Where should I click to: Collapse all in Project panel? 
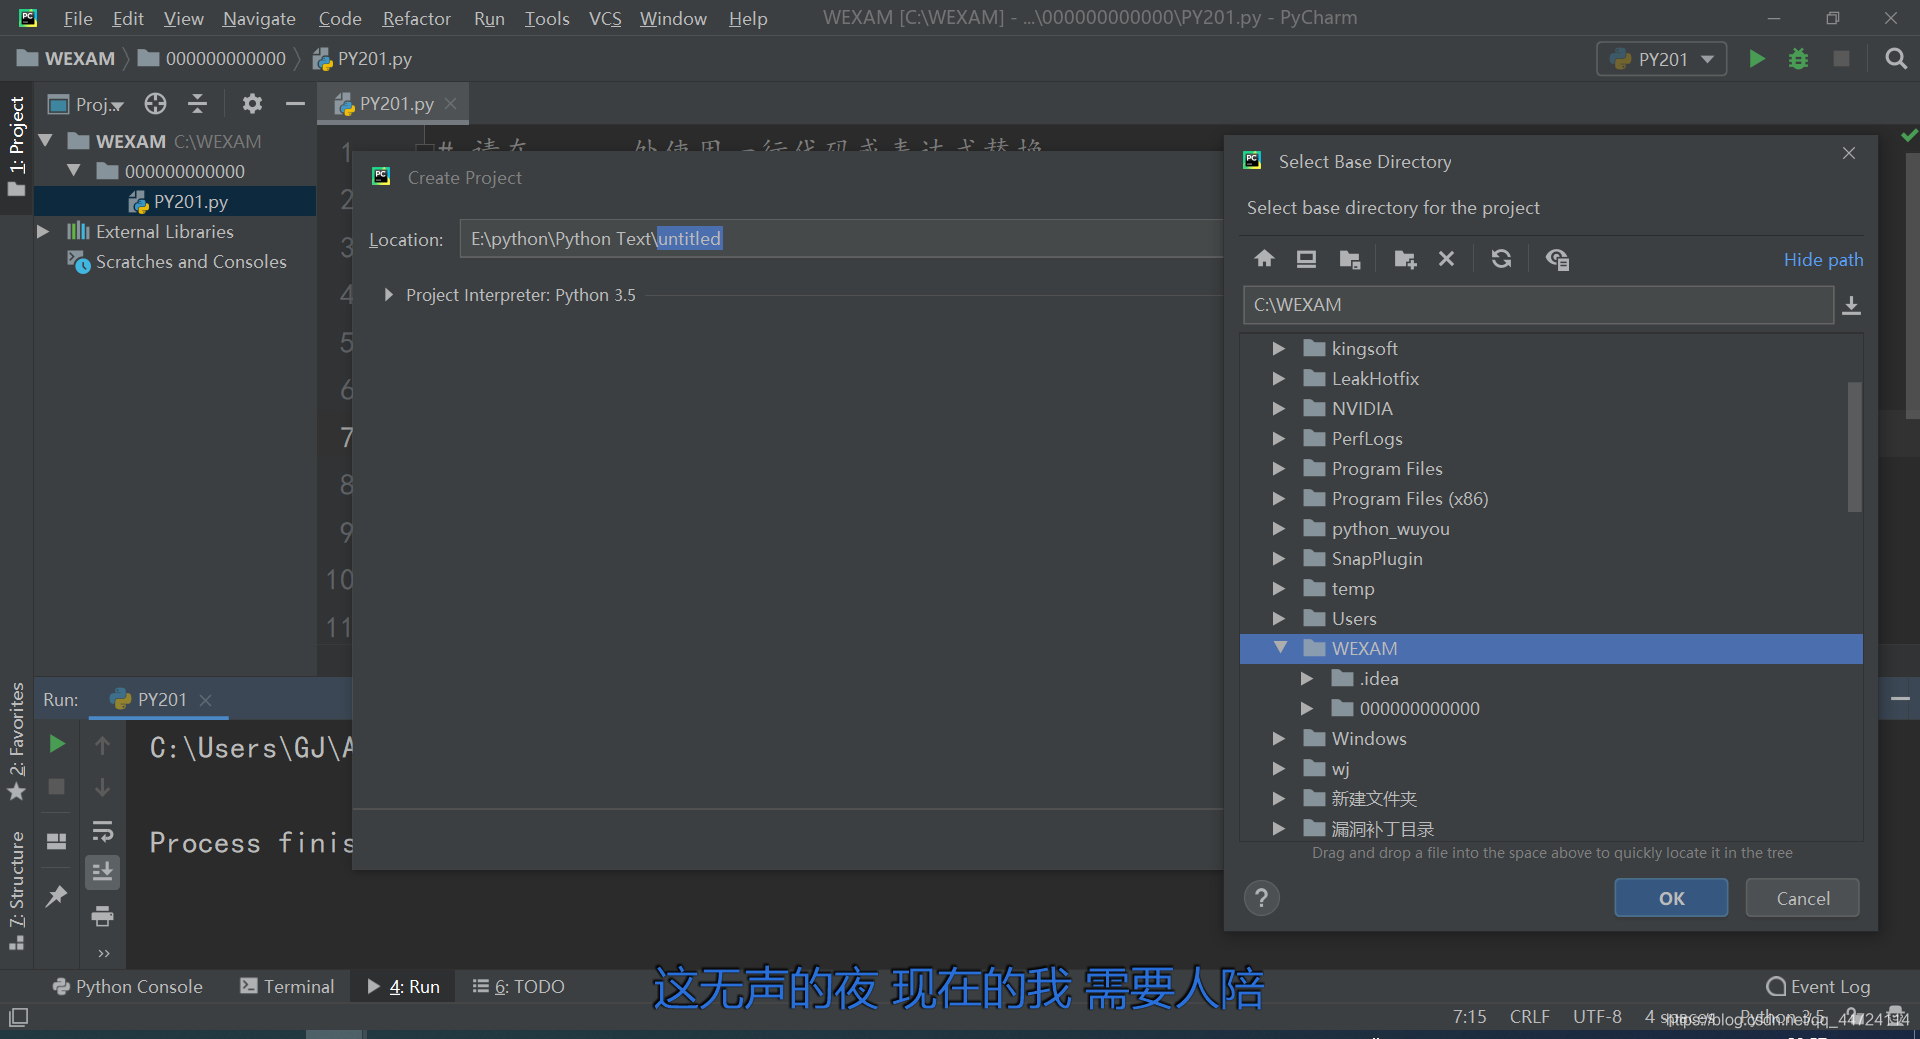click(x=198, y=104)
